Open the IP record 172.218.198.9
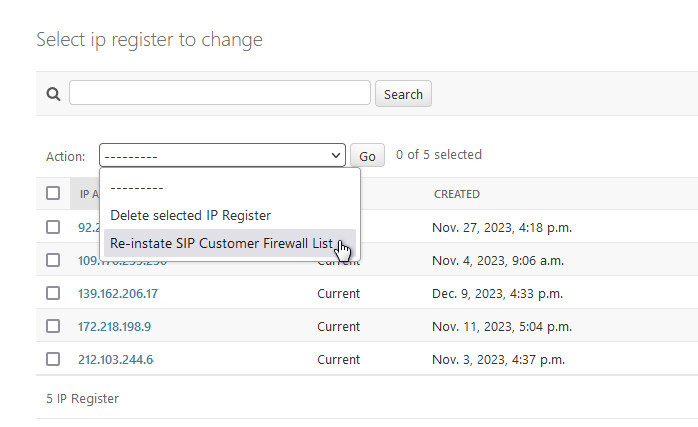 (114, 326)
